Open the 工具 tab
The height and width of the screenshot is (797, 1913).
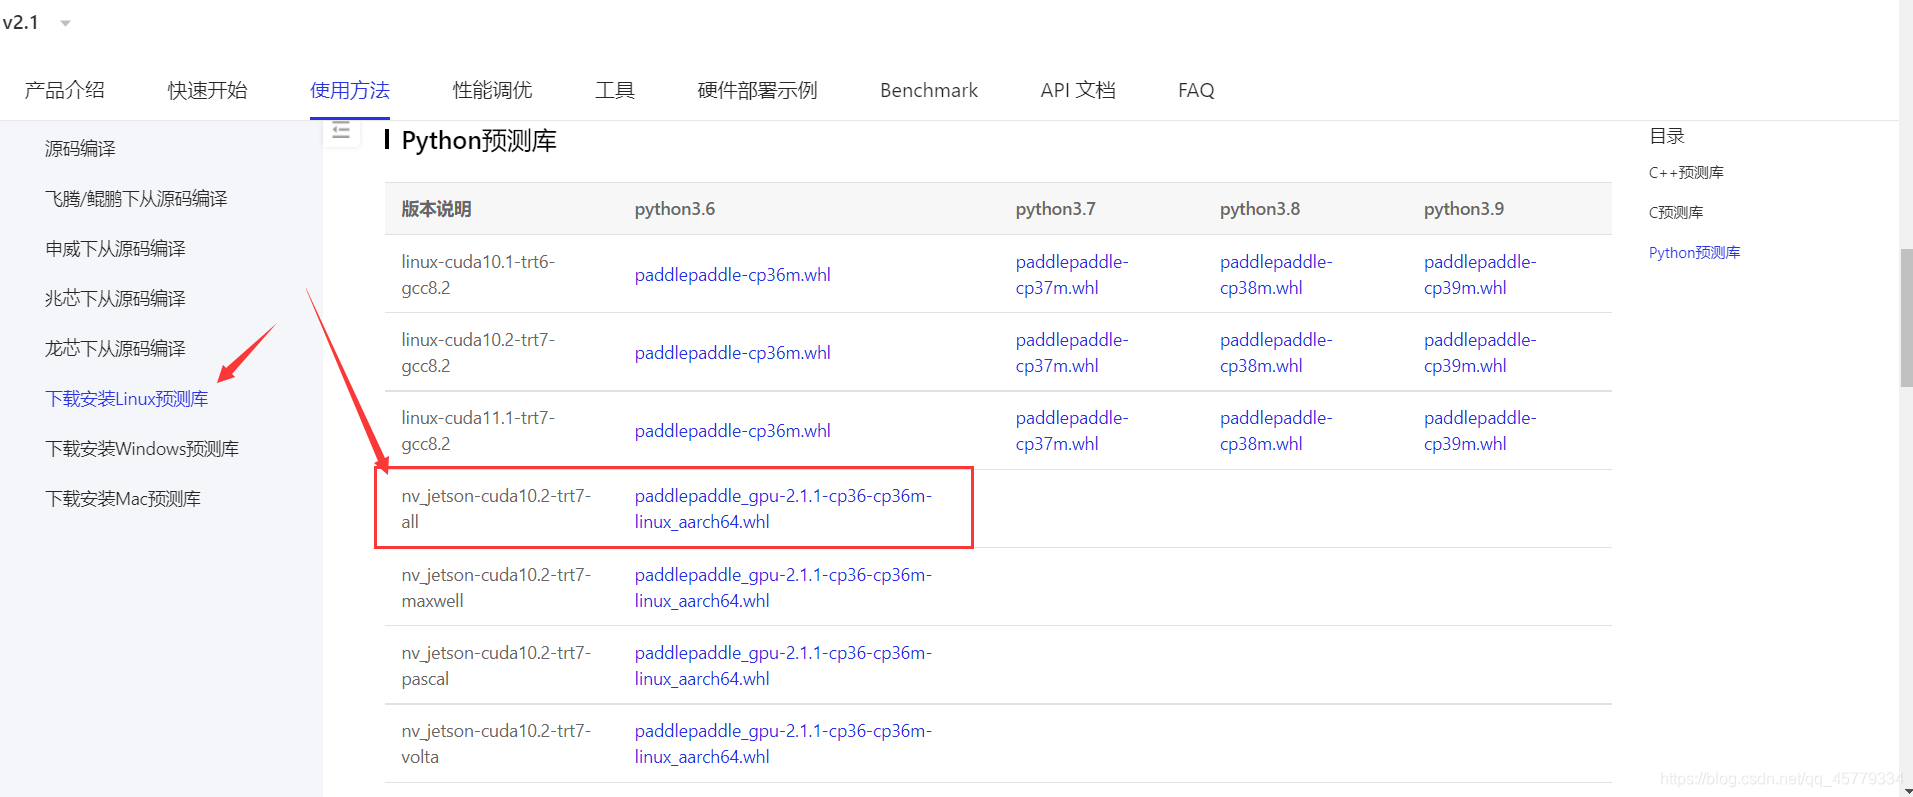click(x=615, y=90)
